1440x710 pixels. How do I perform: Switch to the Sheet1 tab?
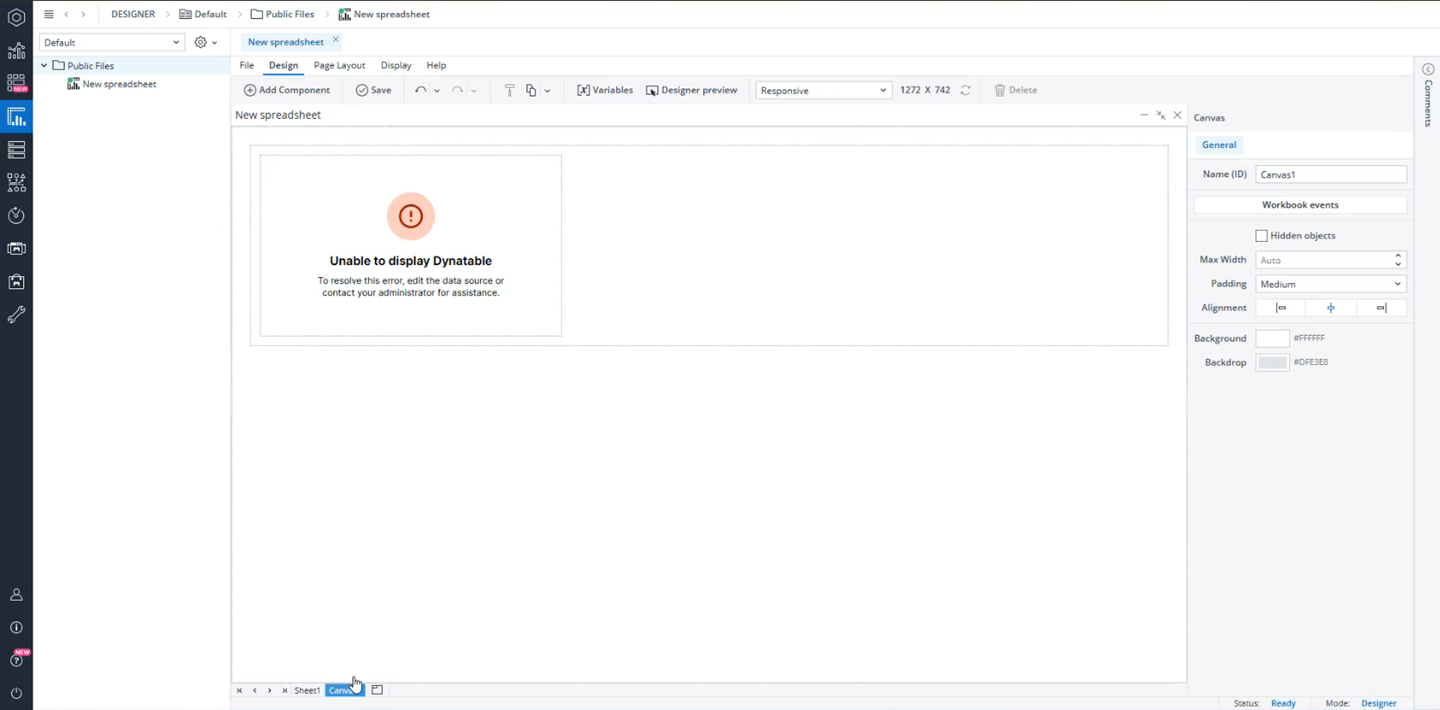pos(307,690)
